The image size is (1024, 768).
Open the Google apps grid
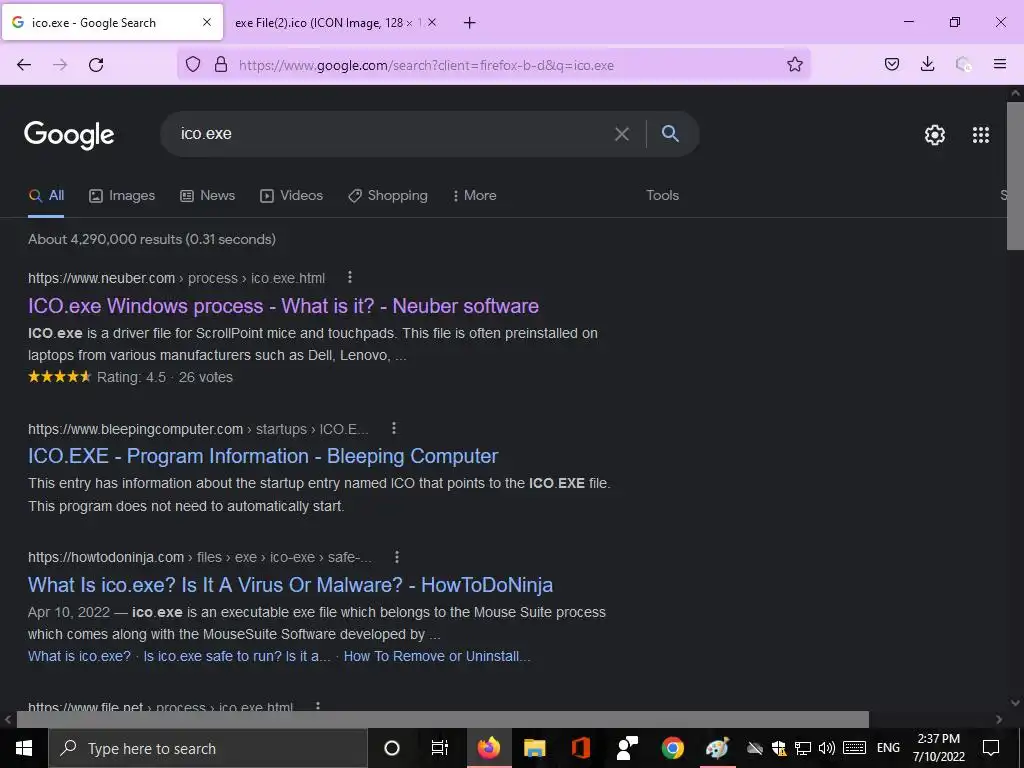coord(981,135)
